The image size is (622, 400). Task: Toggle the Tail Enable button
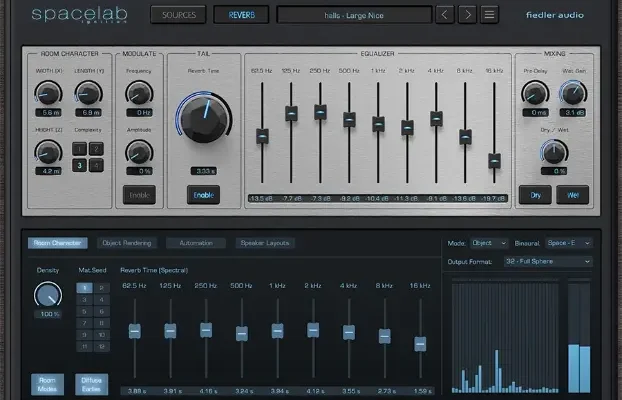pos(203,195)
